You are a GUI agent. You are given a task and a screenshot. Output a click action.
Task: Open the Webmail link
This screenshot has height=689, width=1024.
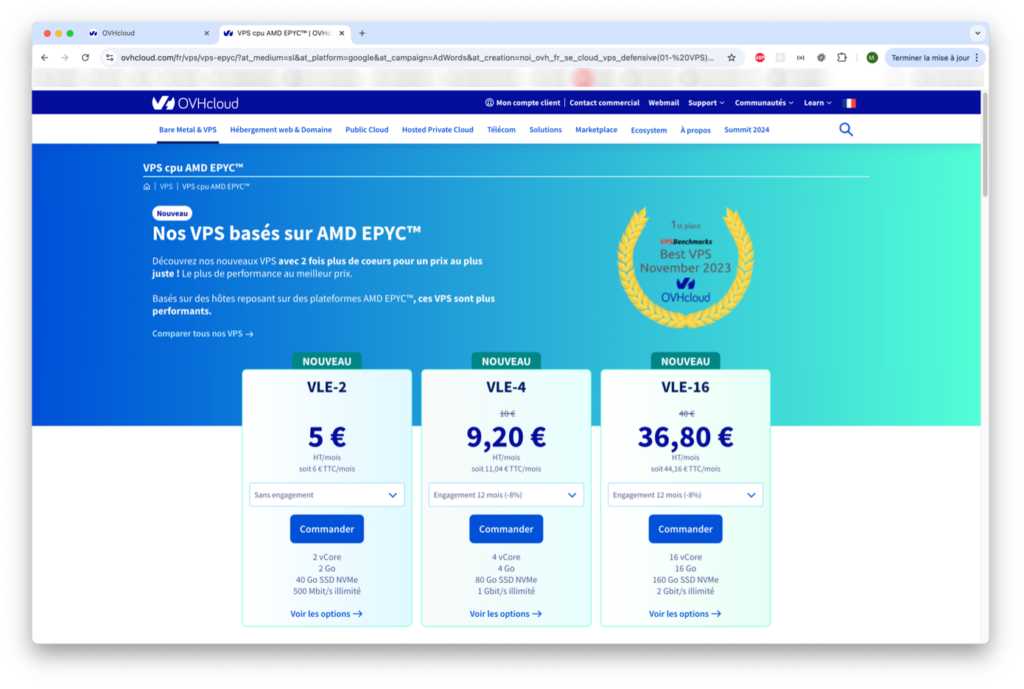(664, 103)
